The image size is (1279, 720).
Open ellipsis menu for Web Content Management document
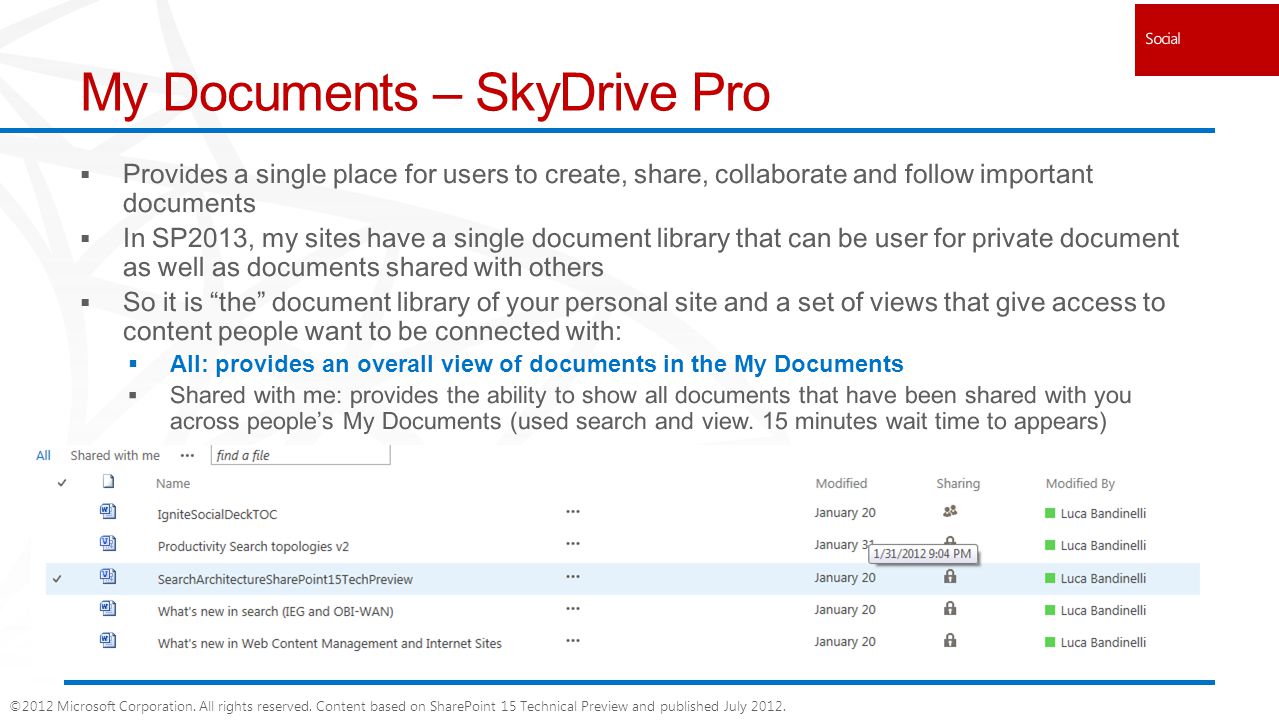(573, 640)
